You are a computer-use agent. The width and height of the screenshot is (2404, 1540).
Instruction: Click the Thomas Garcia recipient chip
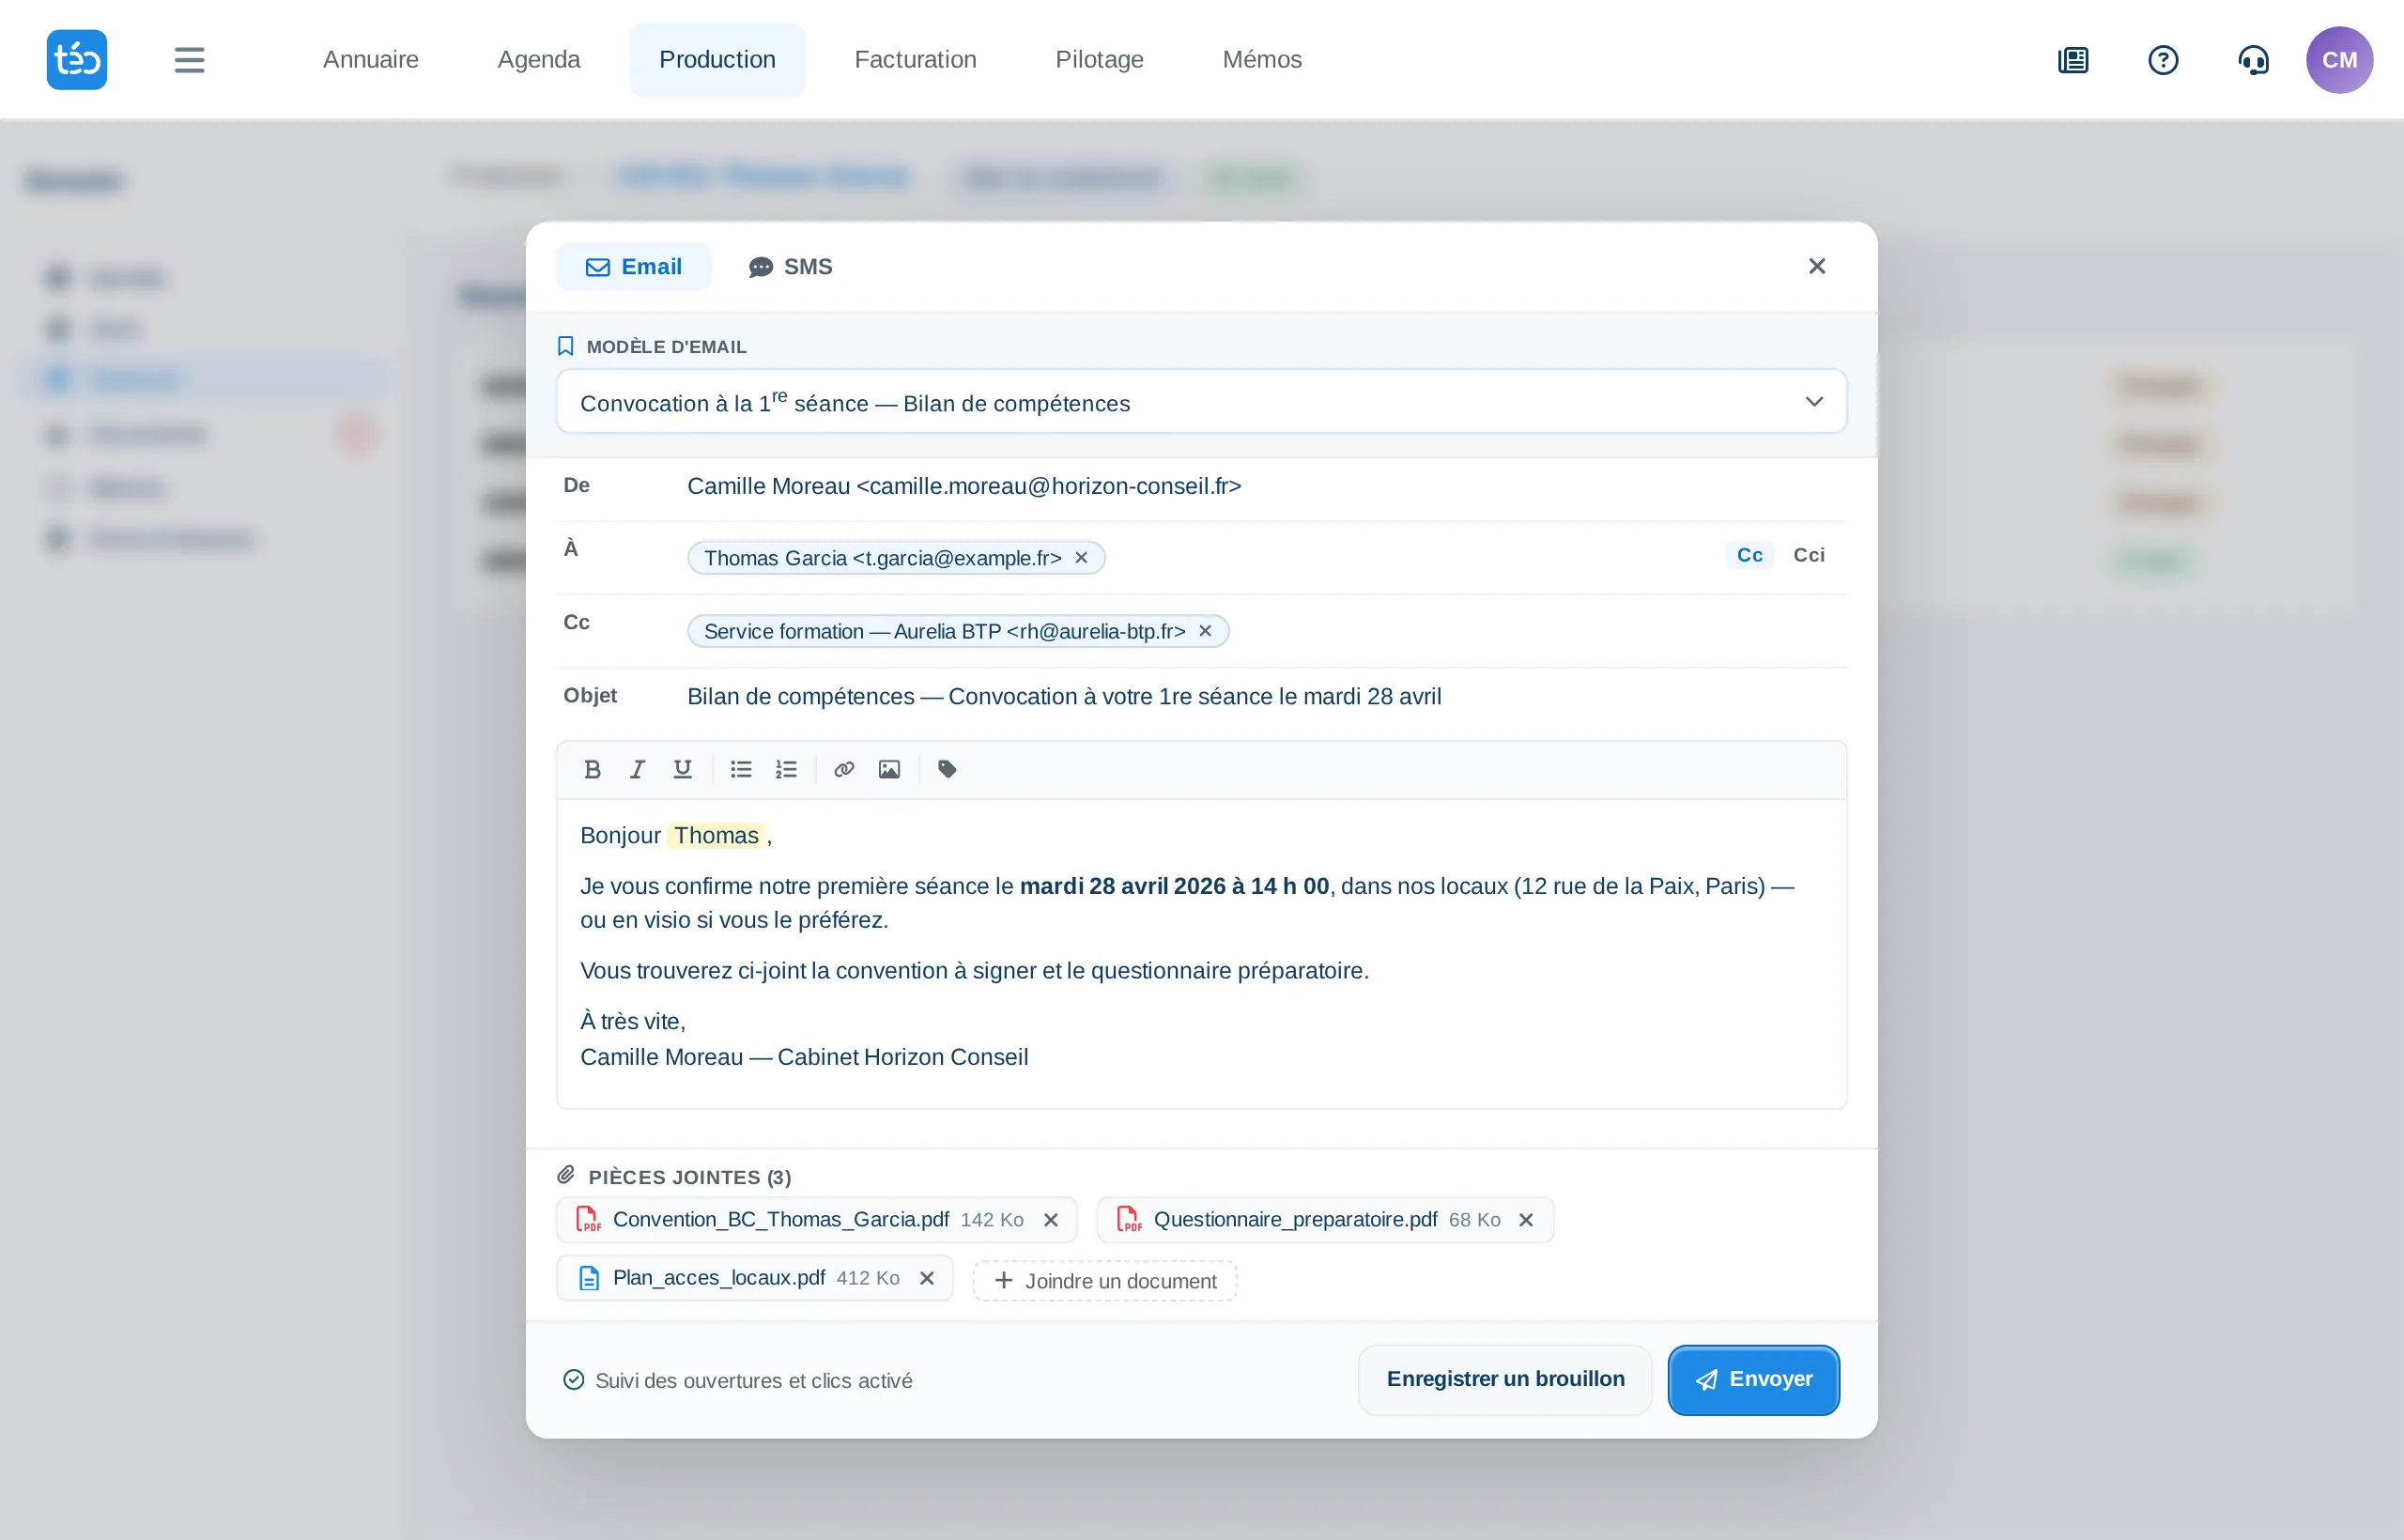click(x=896, y=558)
